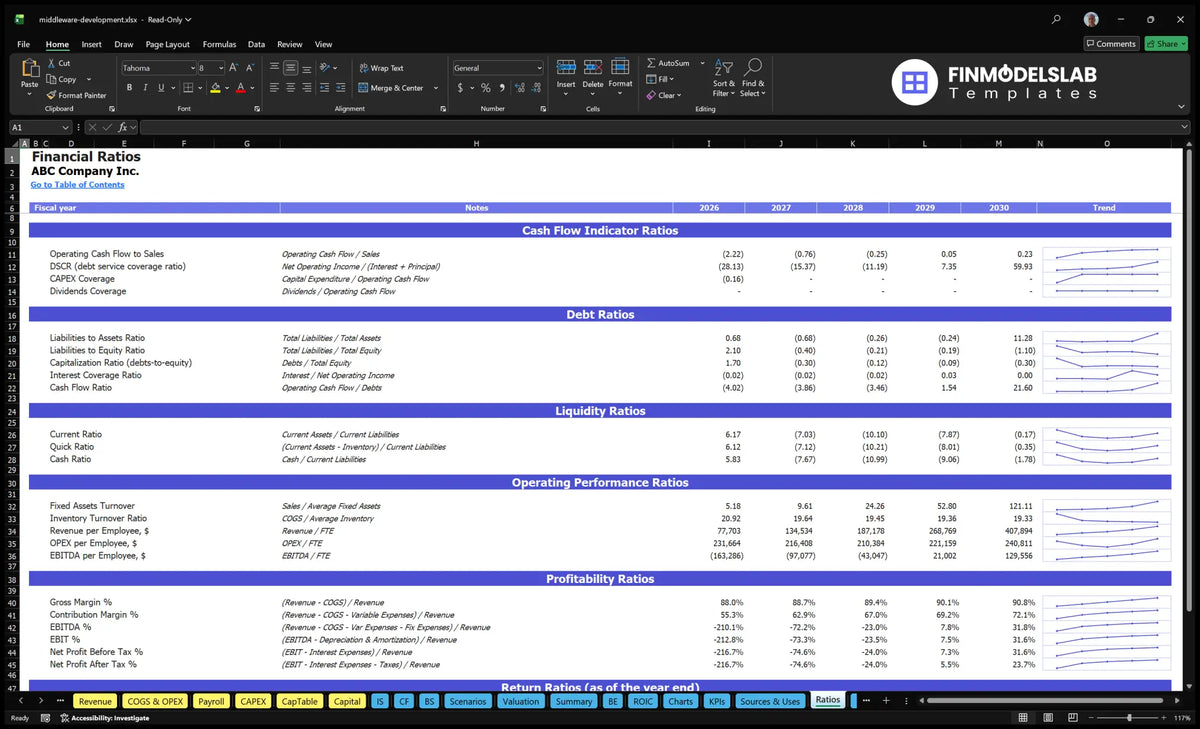Open the File menu
1200x729 pixels.
pyautogui.click(x=23, y=44)
